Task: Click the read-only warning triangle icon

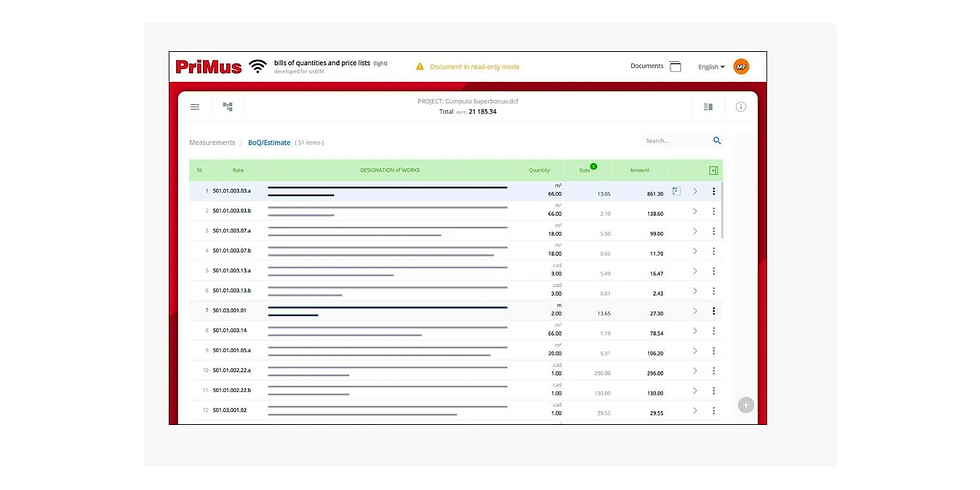Action: (420, 66)
